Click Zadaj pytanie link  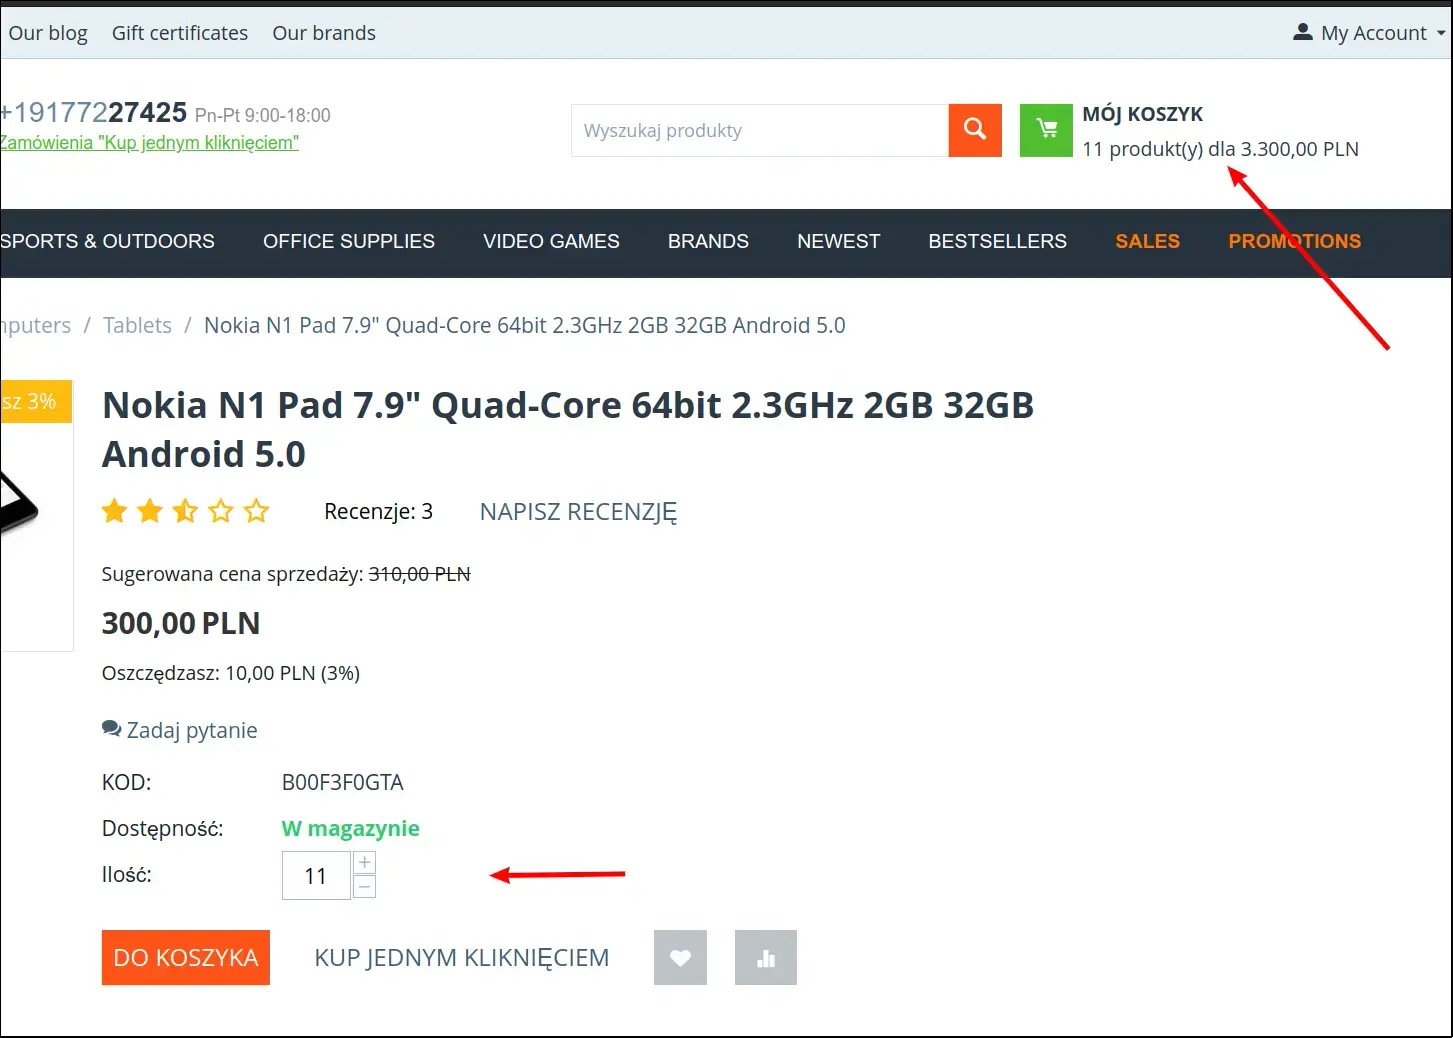192,730
